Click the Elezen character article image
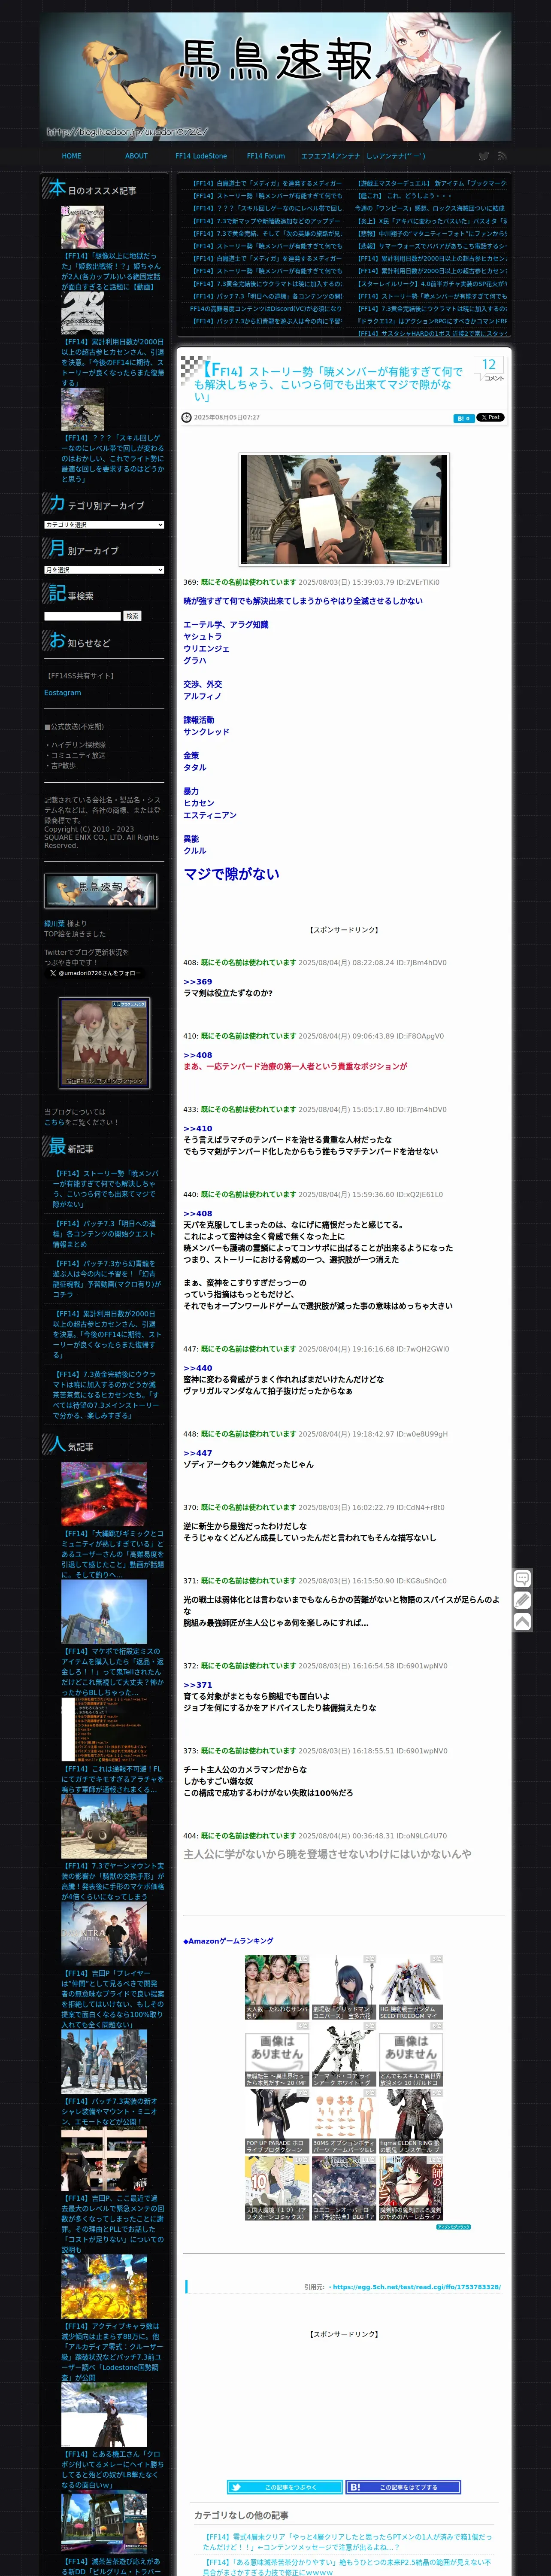Image resolution: width=551 pixels, height=2576 pixels. pyautogui.click(x=344, y=509)
